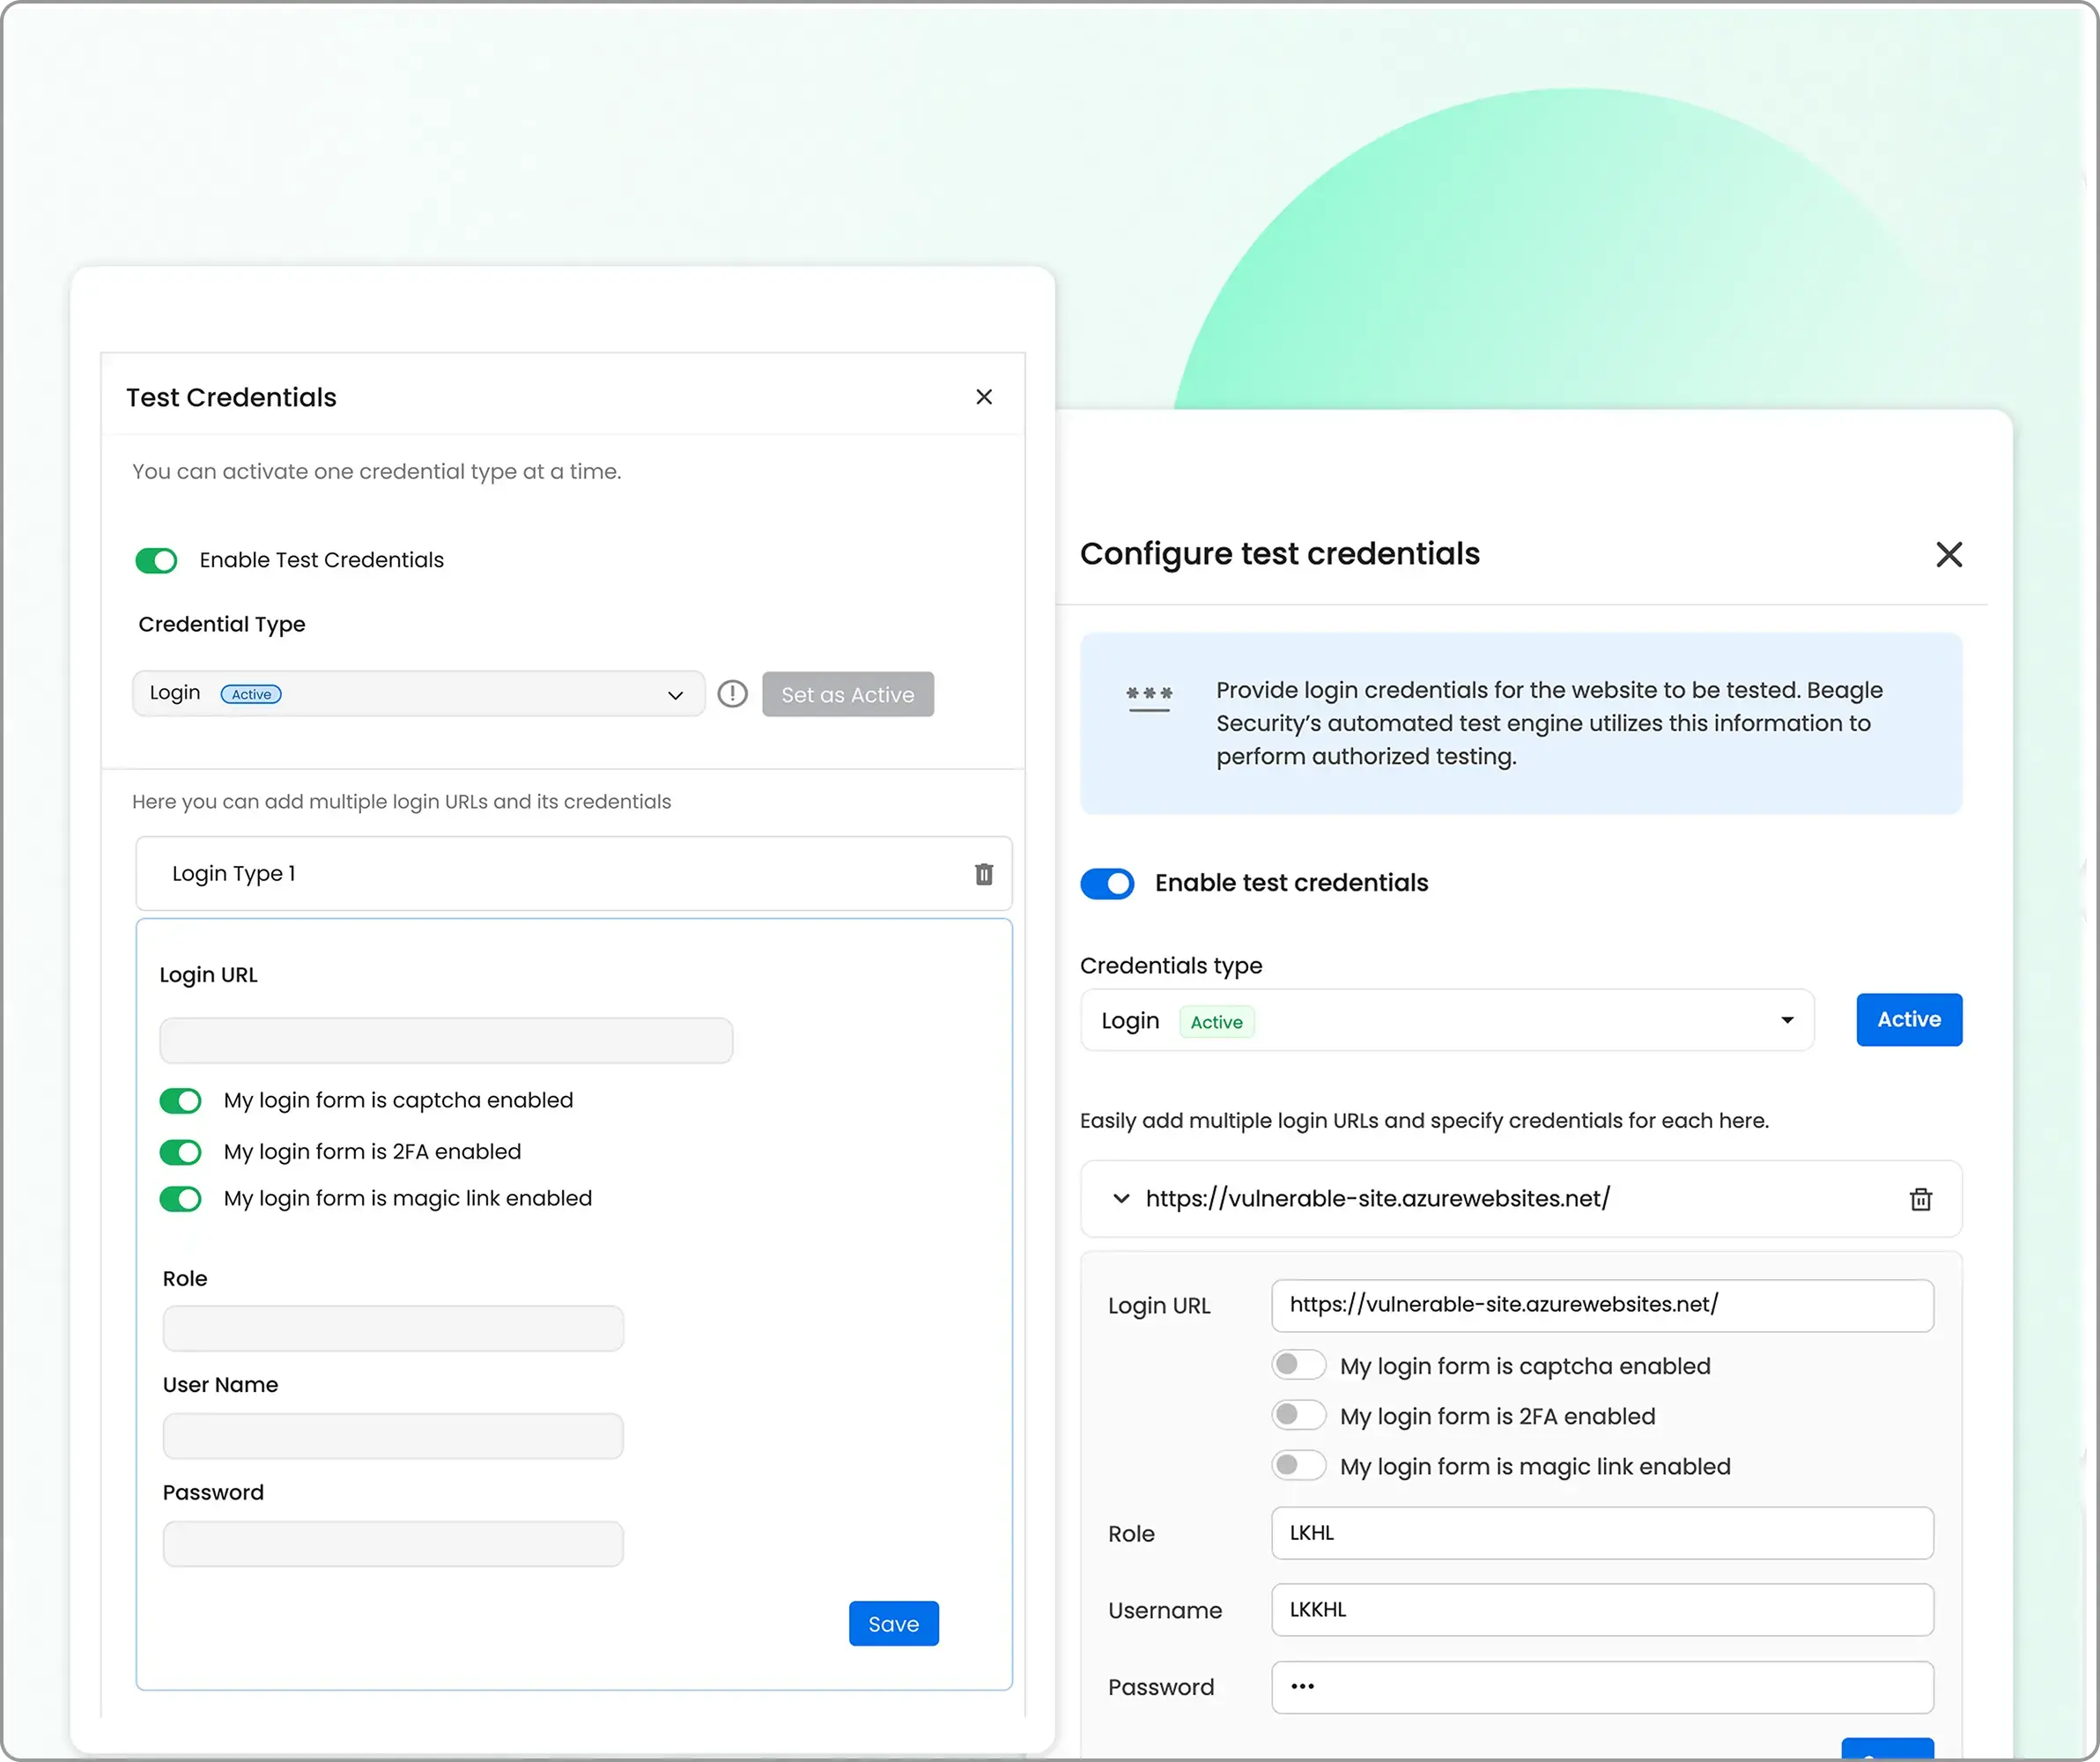Click the Set as Active button
This screenshot has height=1762, width=2100.
[848, 693]
